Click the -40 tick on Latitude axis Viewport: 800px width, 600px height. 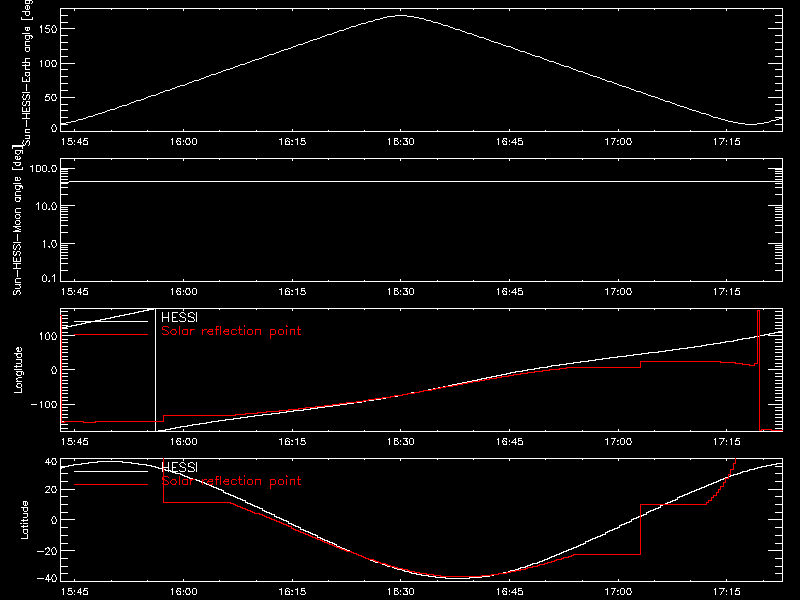tap(47, 579)
